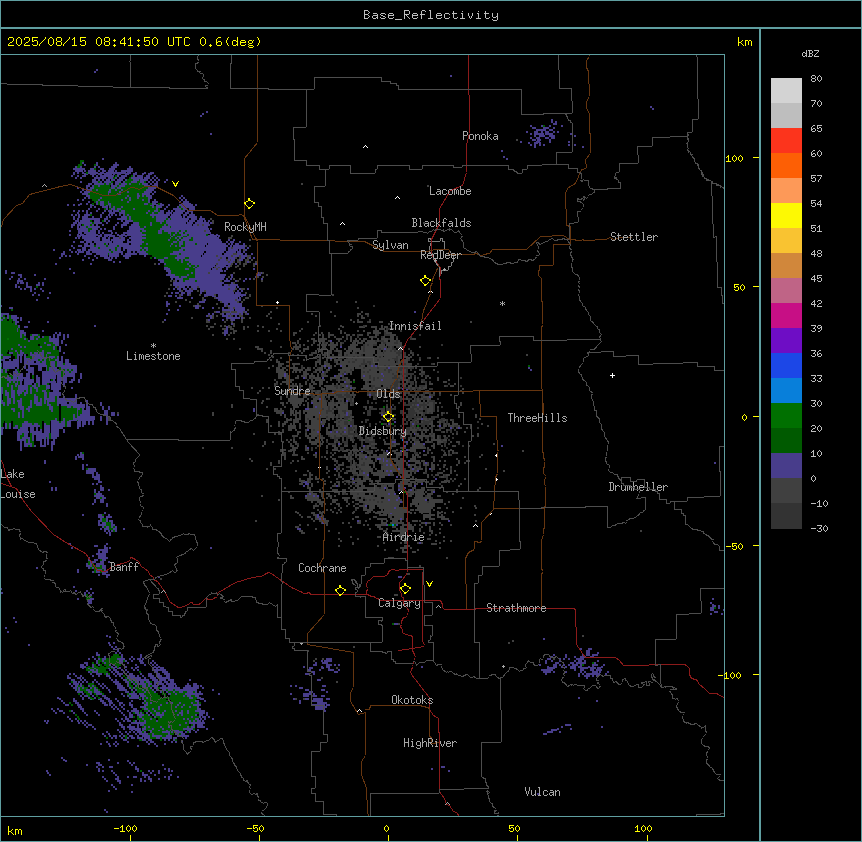Click the -50 tick on the horizontal axis
Viewport: 862px width, 842px height.
[255, 828]
